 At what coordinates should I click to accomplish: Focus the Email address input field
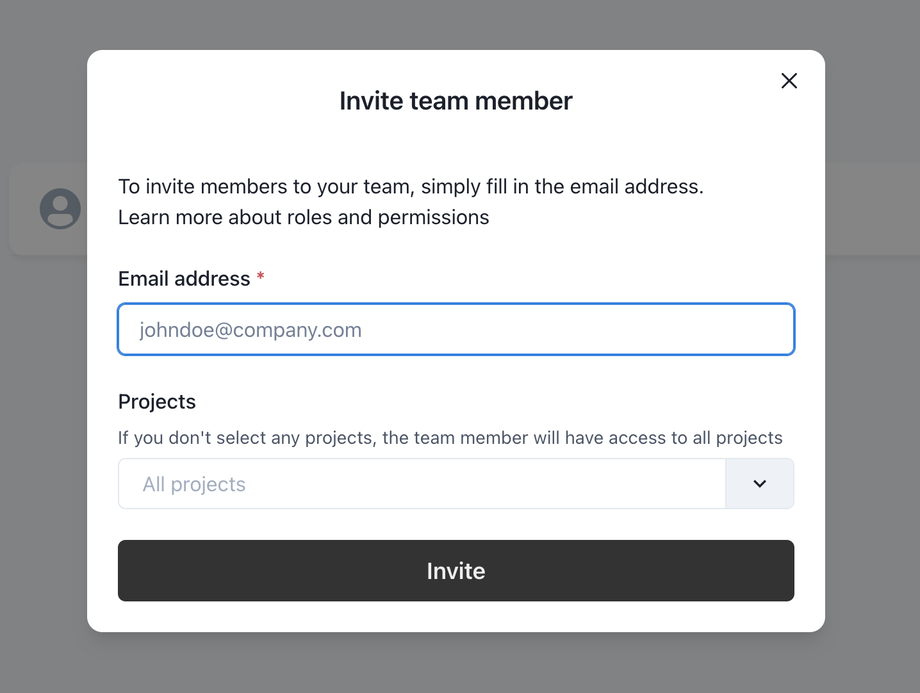pyautogui.click(x=456, y=330)
